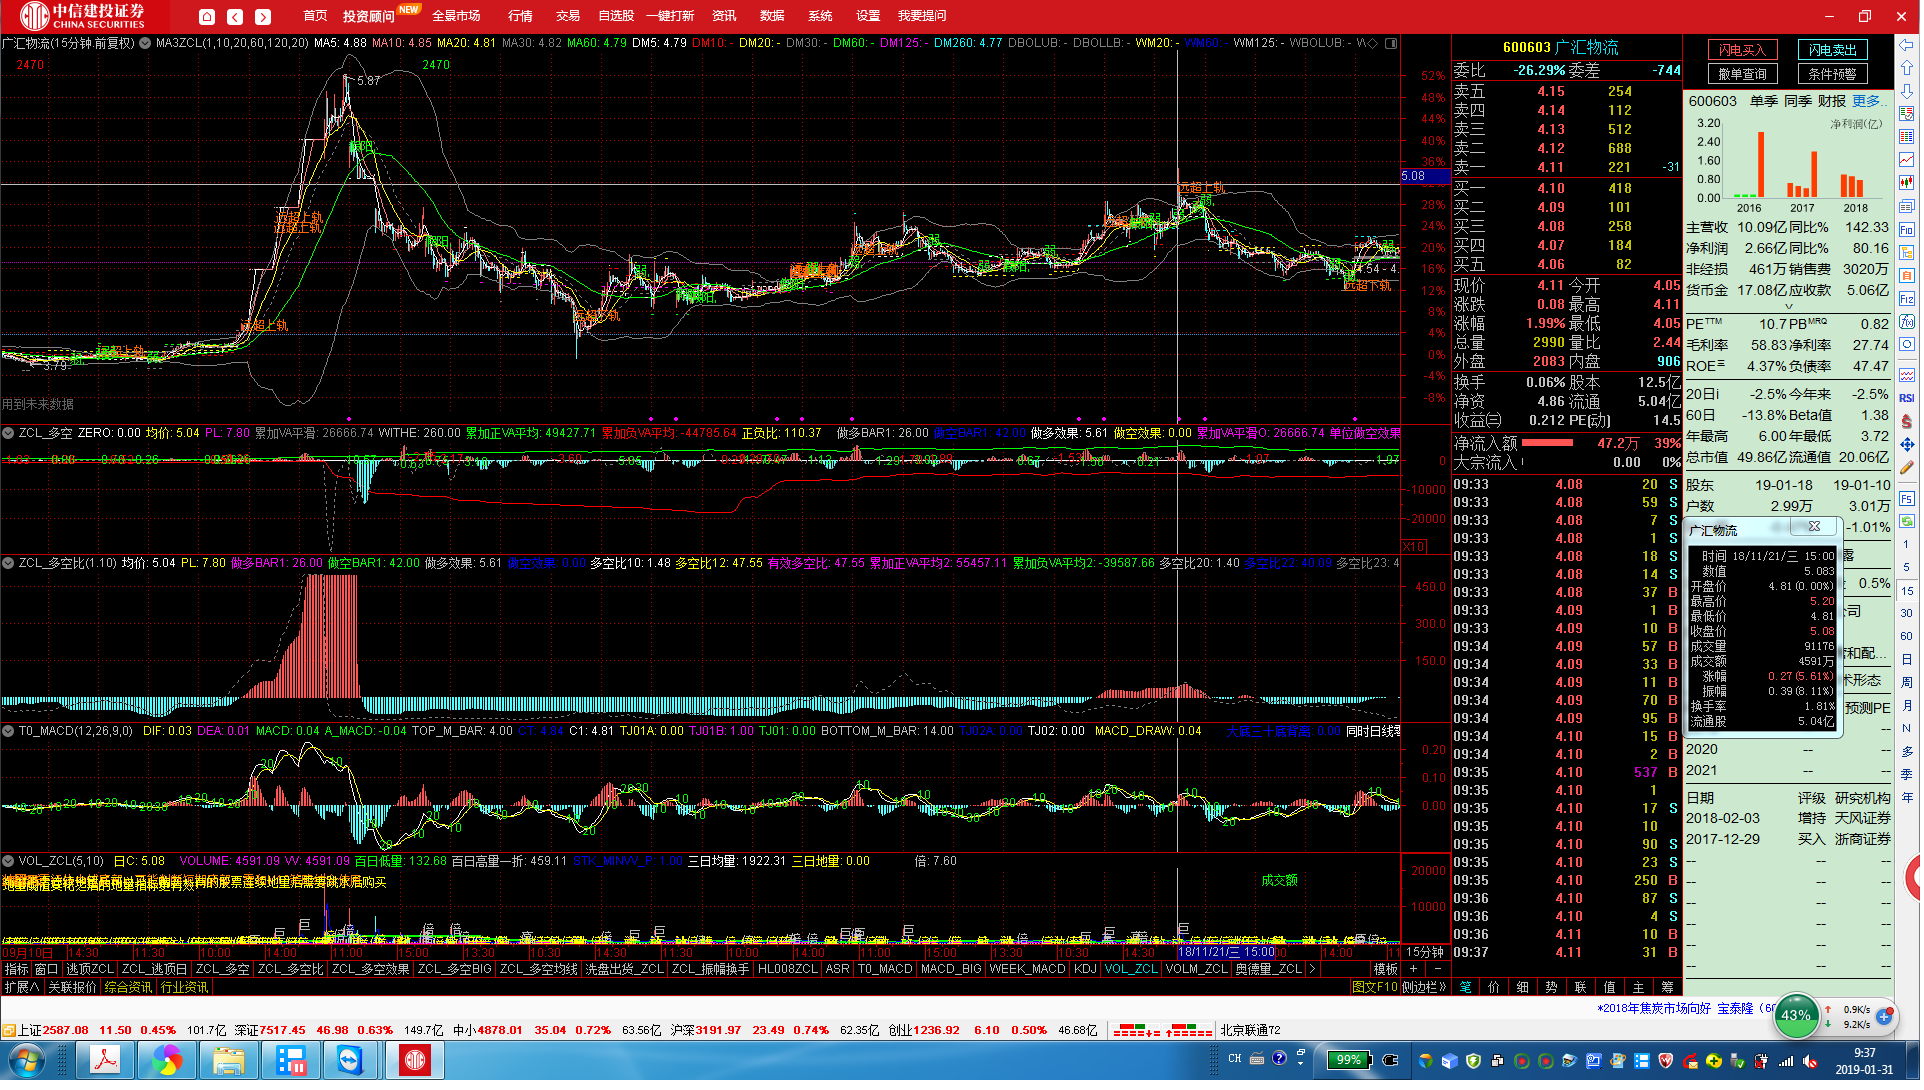Select the 单季 financial view option
This screenshot has height=1090, width=1924.
(x=1764, y=101)
